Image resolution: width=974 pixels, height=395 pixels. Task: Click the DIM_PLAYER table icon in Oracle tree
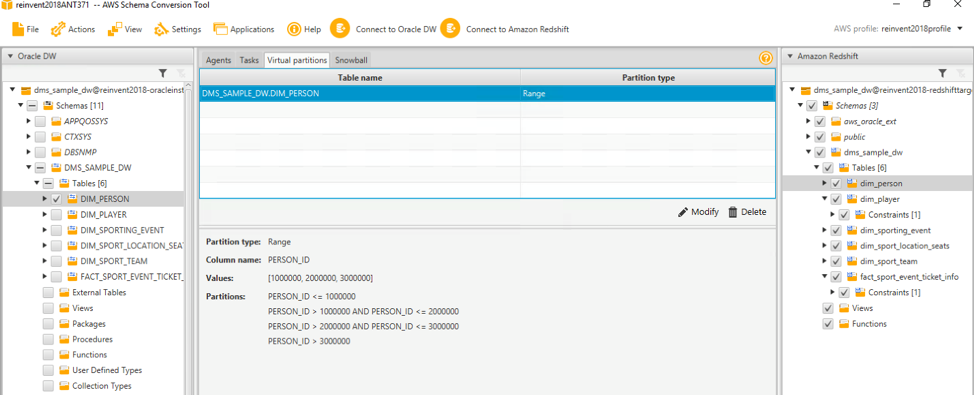point(72,214)
